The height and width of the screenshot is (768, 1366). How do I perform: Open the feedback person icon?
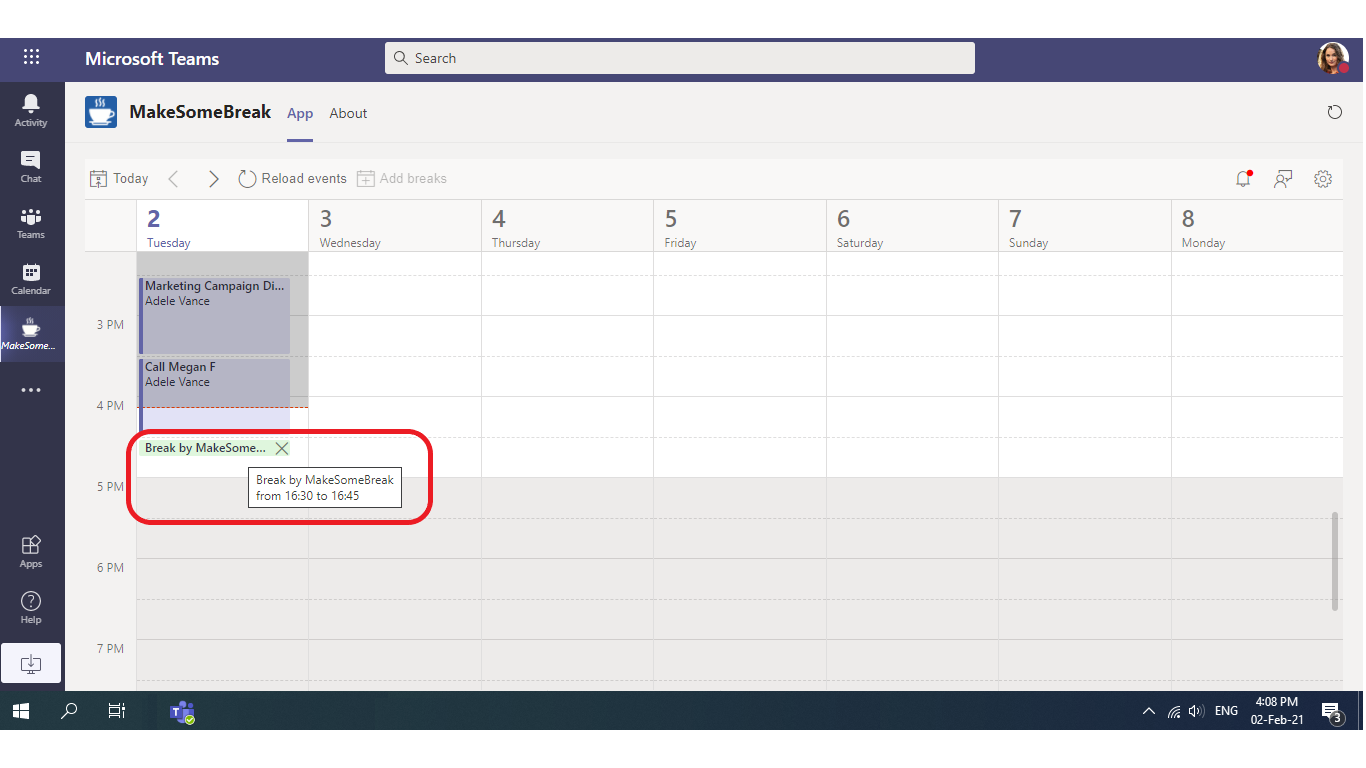[x=1283, y=179]
